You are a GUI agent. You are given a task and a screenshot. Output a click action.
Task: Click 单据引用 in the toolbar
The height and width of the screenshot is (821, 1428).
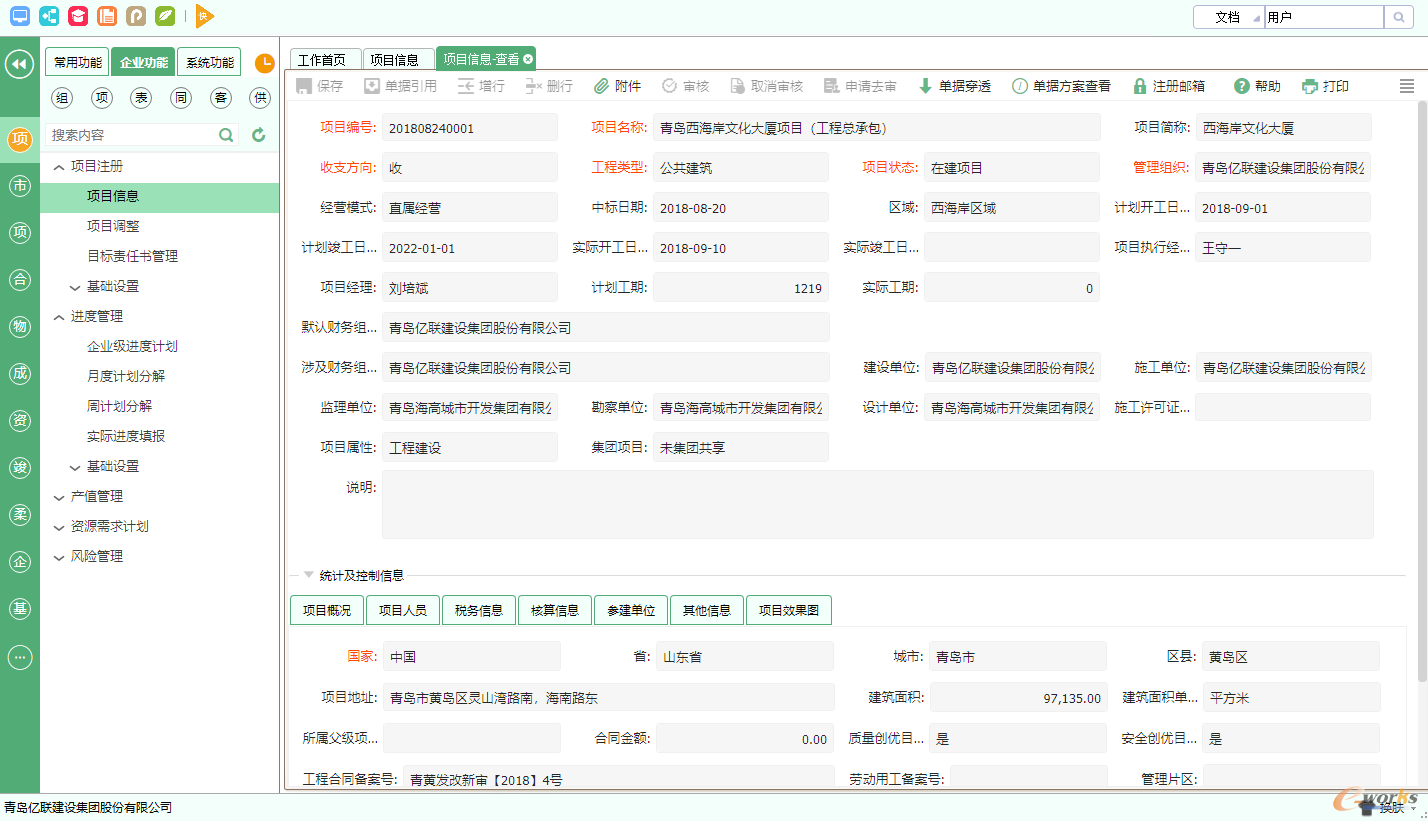click(400, 87)
